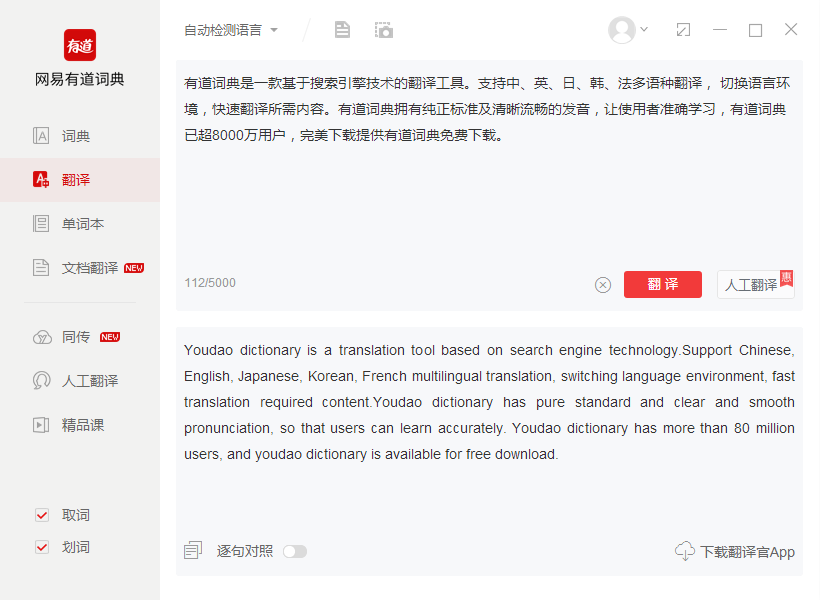This screenshot has width=820, height=600.
Task: Expand the account avatar menu
Action: click(628, 30)
